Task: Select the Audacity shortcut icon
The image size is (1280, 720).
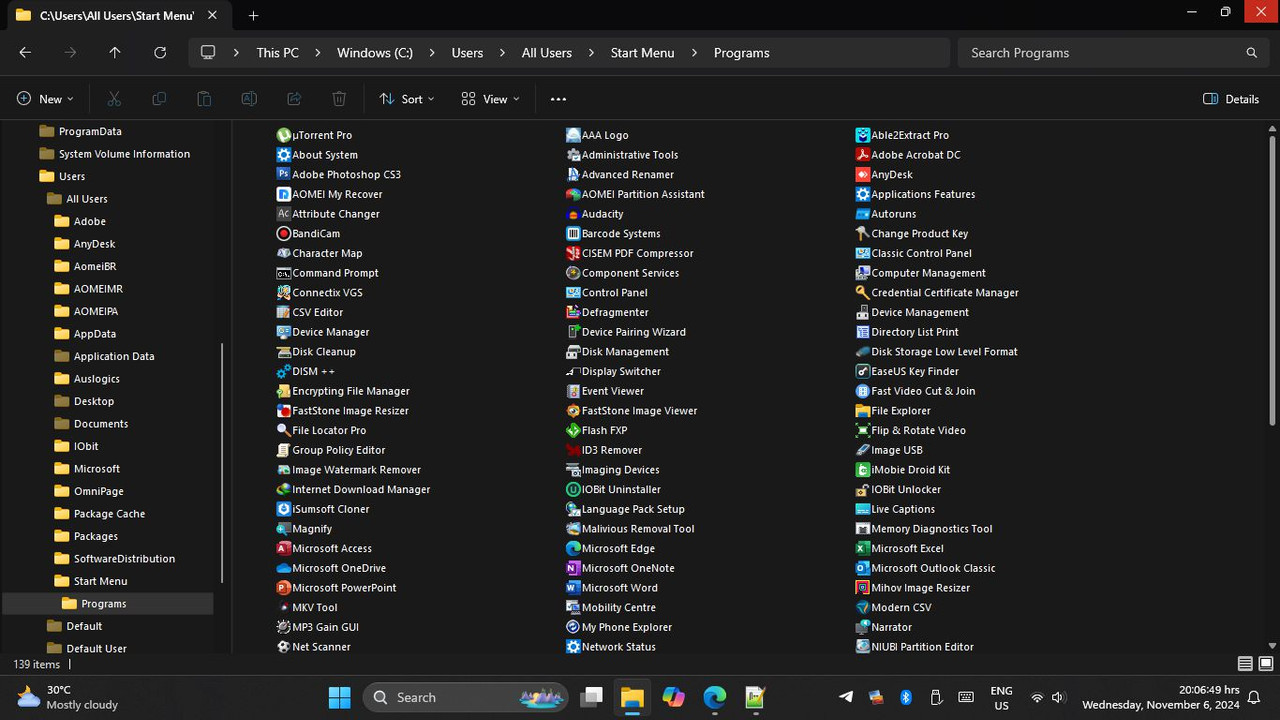Action: click(x=573, y=214)
